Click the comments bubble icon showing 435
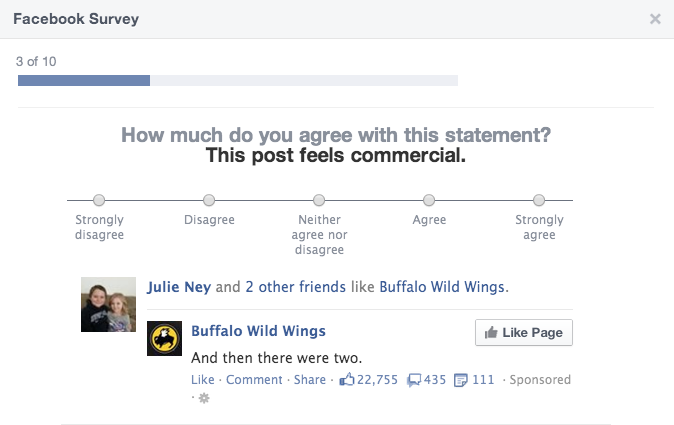674x425 pixels. pos(414,380)
